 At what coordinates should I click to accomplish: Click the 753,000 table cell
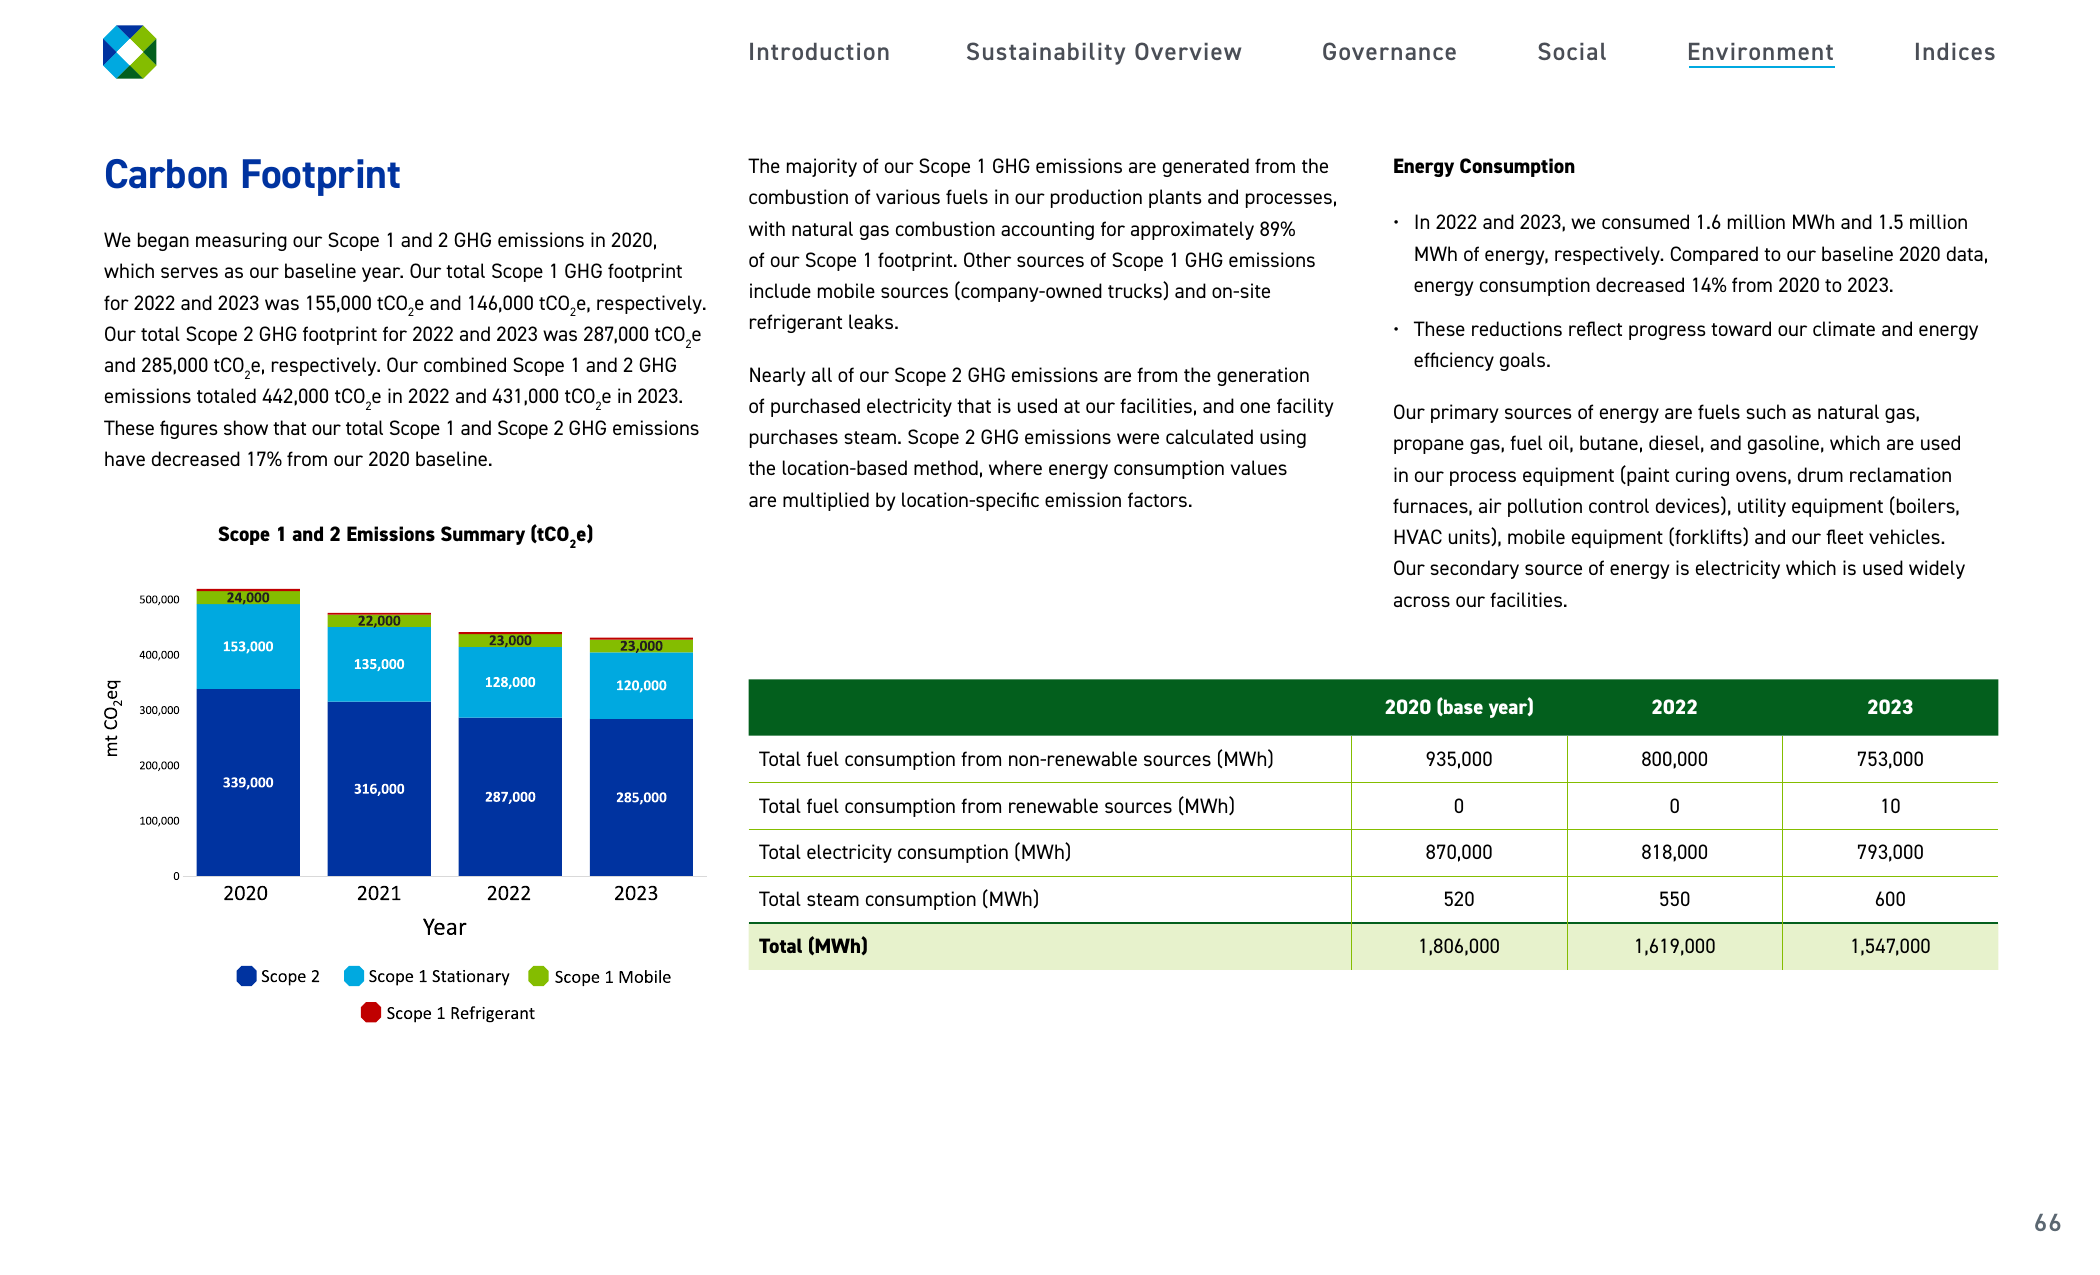(x=1890, y=759)
